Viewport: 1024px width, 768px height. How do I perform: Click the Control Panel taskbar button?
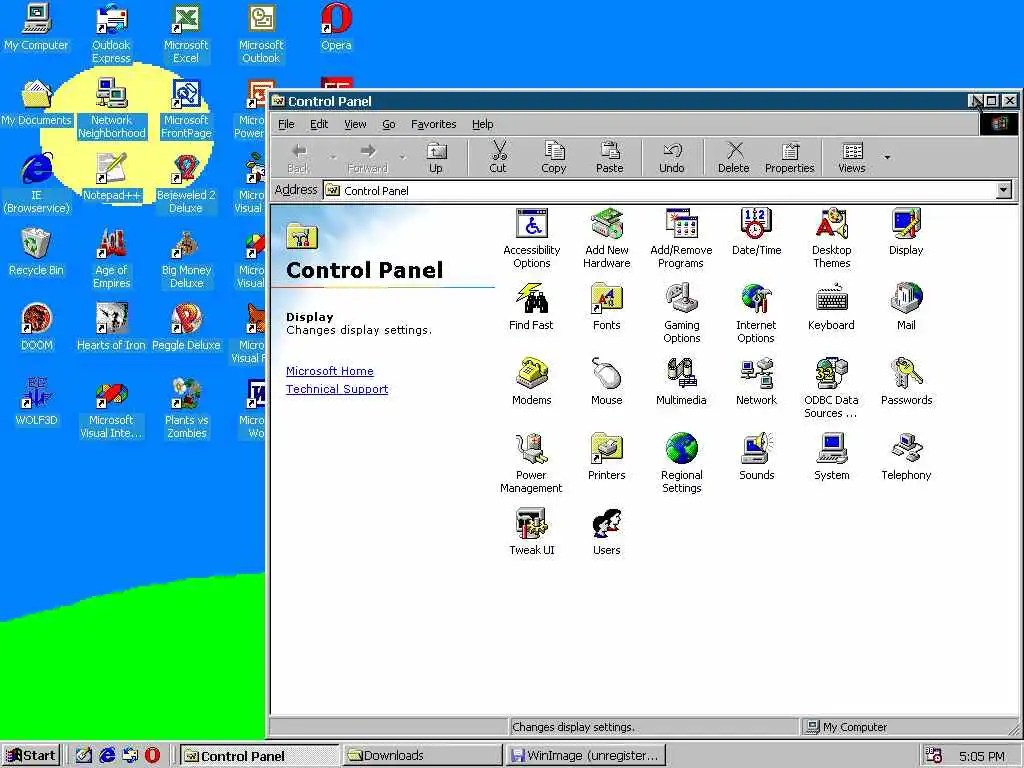[259, 756]
